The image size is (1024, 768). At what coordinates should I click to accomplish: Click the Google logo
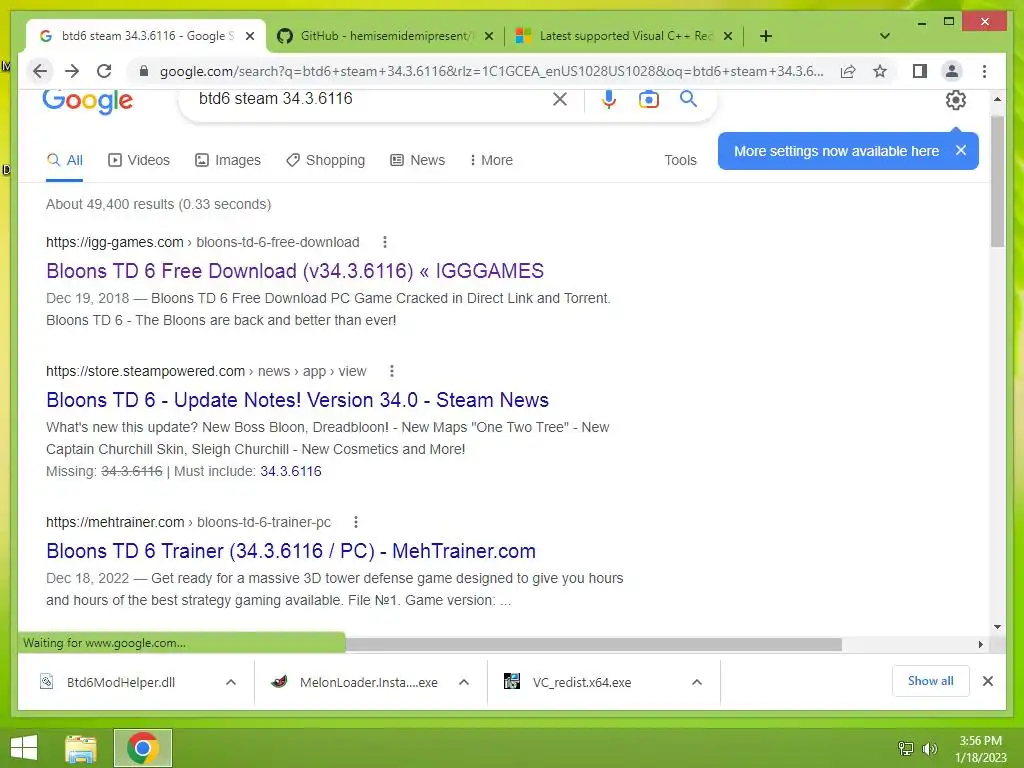coord(88,101)
